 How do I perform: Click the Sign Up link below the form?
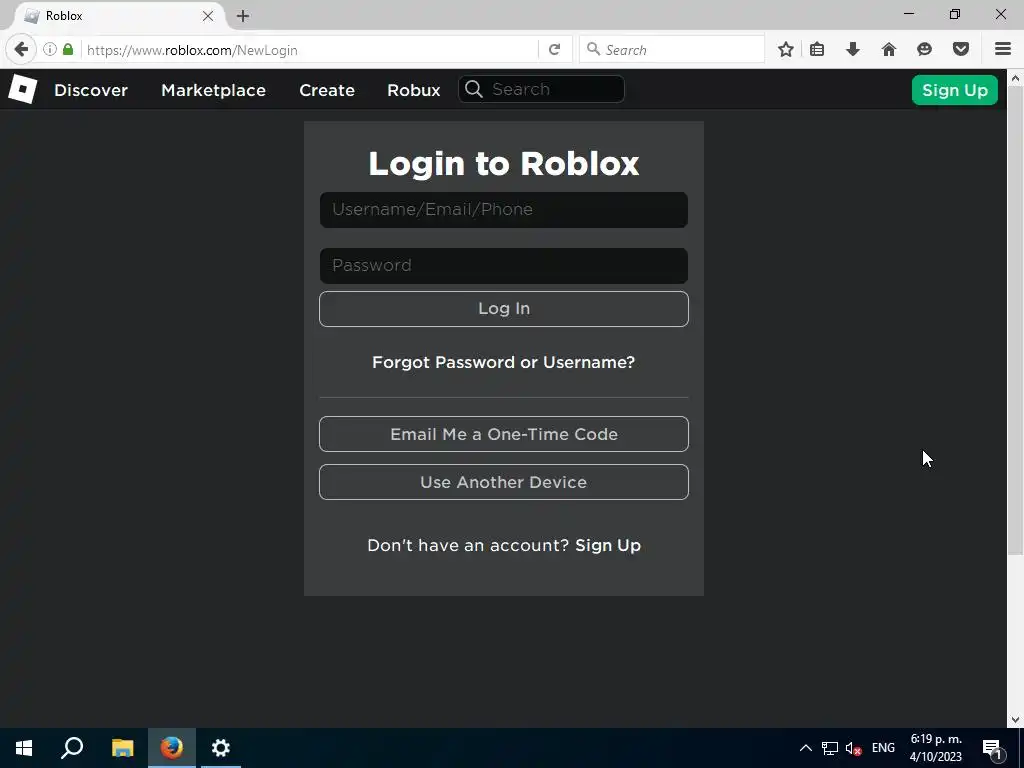click(x=608, y=545)
